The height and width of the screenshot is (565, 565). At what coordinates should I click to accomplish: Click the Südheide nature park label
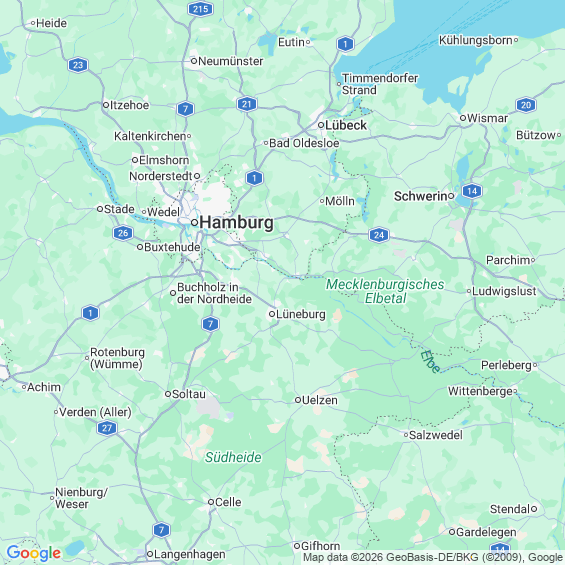pyautogui.click(x=233, y=457)
